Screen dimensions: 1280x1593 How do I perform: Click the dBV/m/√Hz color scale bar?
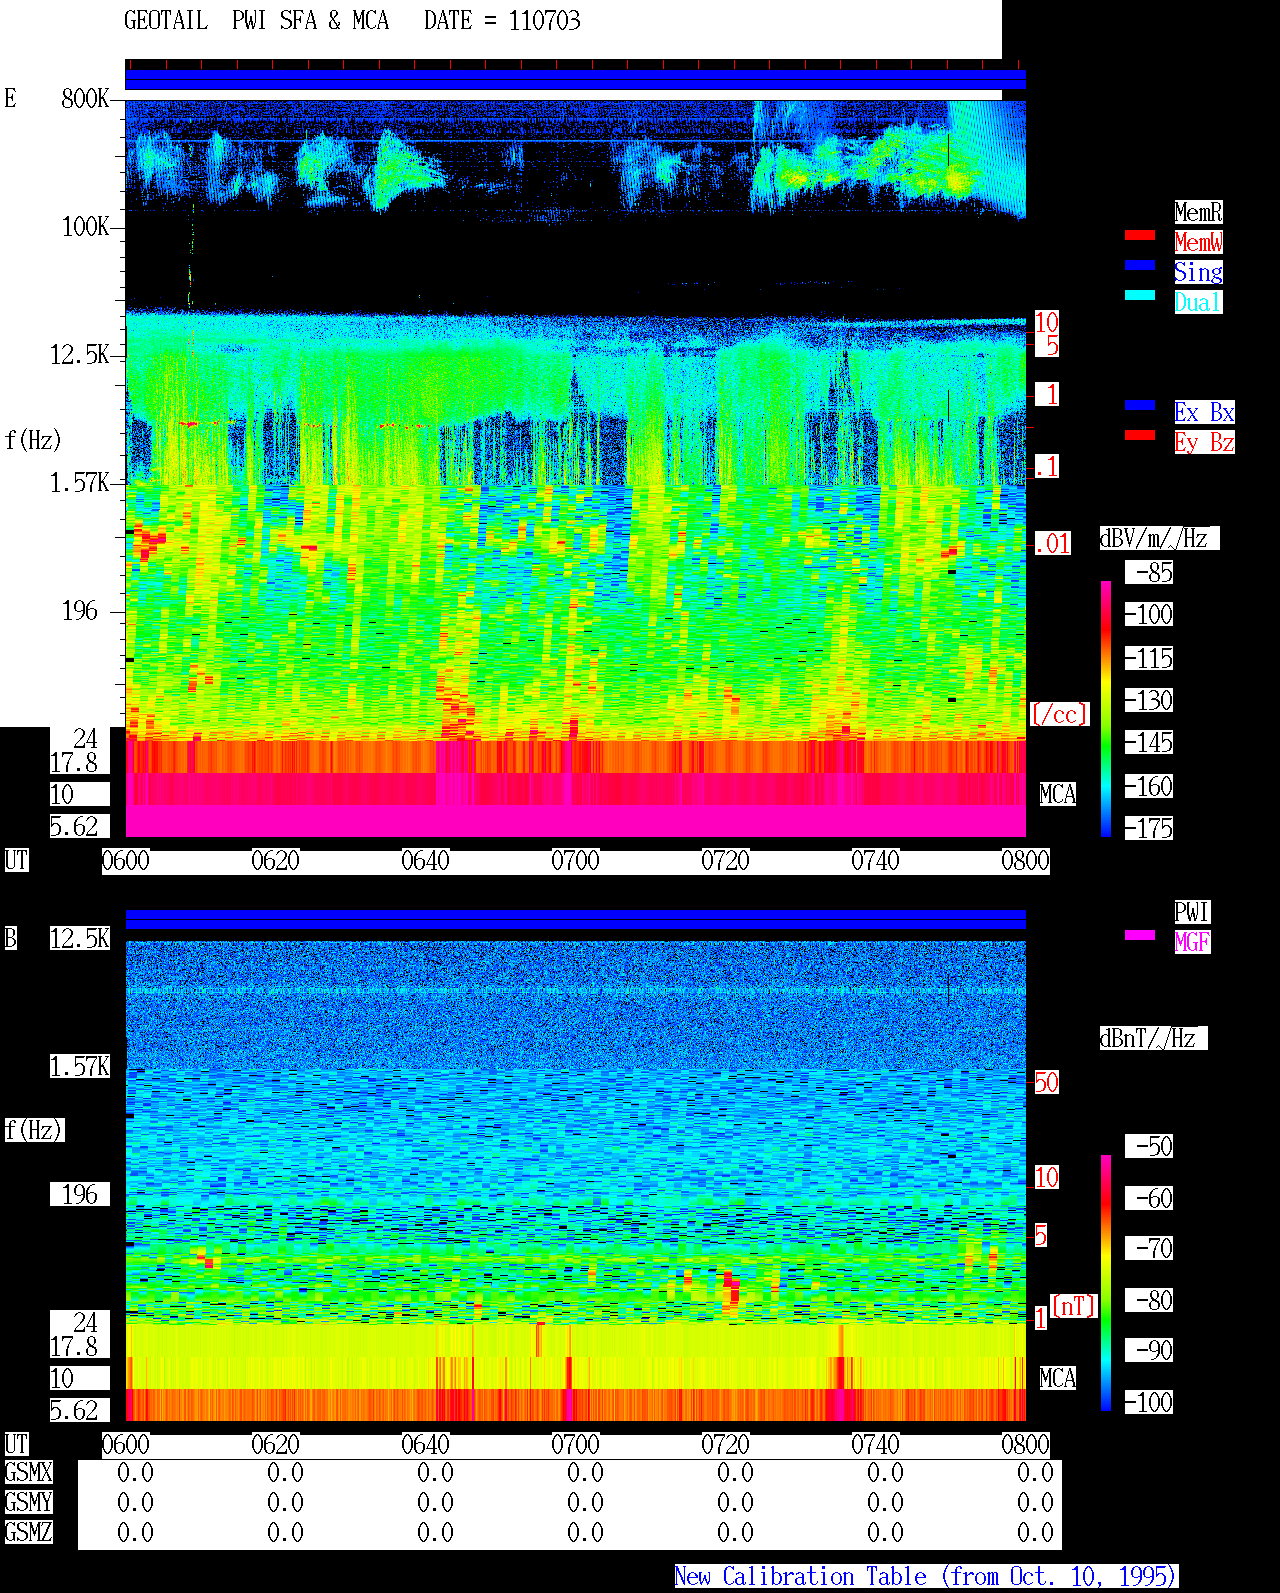(1106, 708)
